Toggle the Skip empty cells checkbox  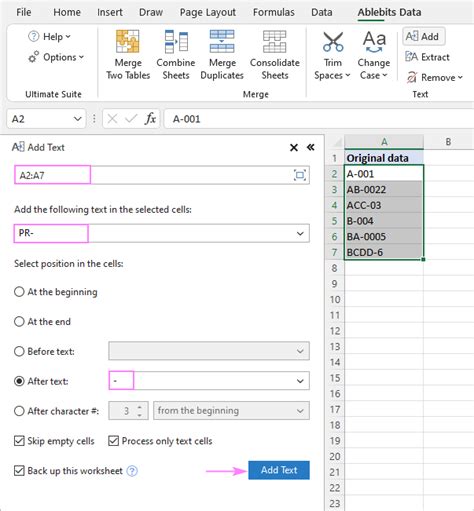click(19, 441)
